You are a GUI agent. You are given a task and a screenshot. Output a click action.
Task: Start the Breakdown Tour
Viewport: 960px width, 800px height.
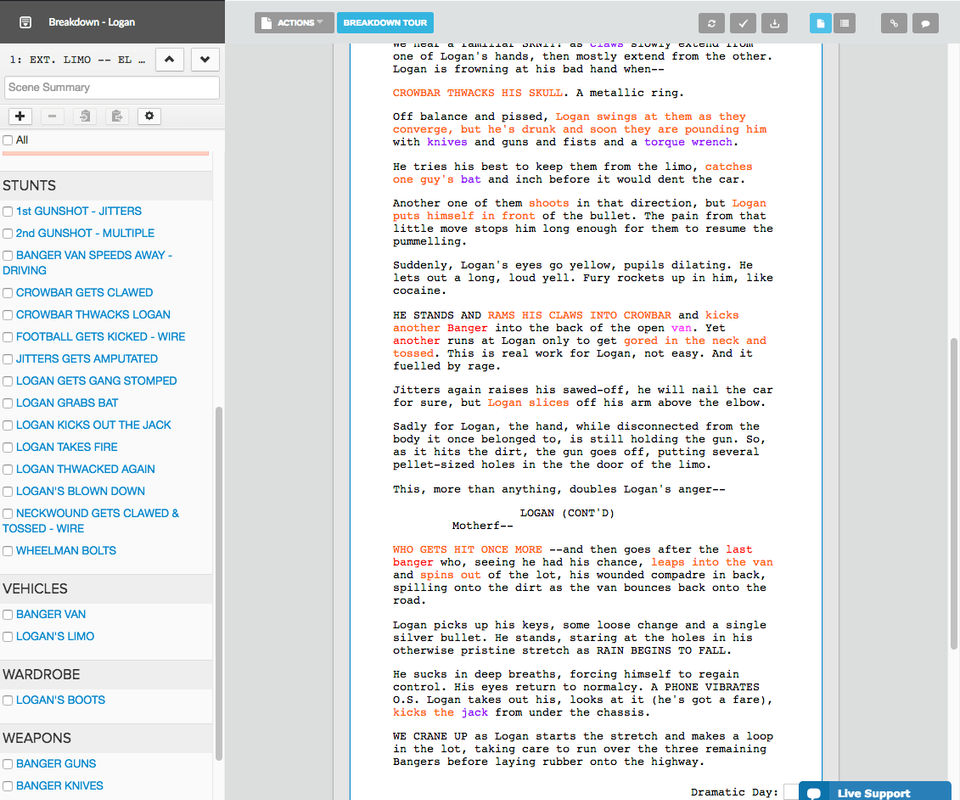(385, 23)
